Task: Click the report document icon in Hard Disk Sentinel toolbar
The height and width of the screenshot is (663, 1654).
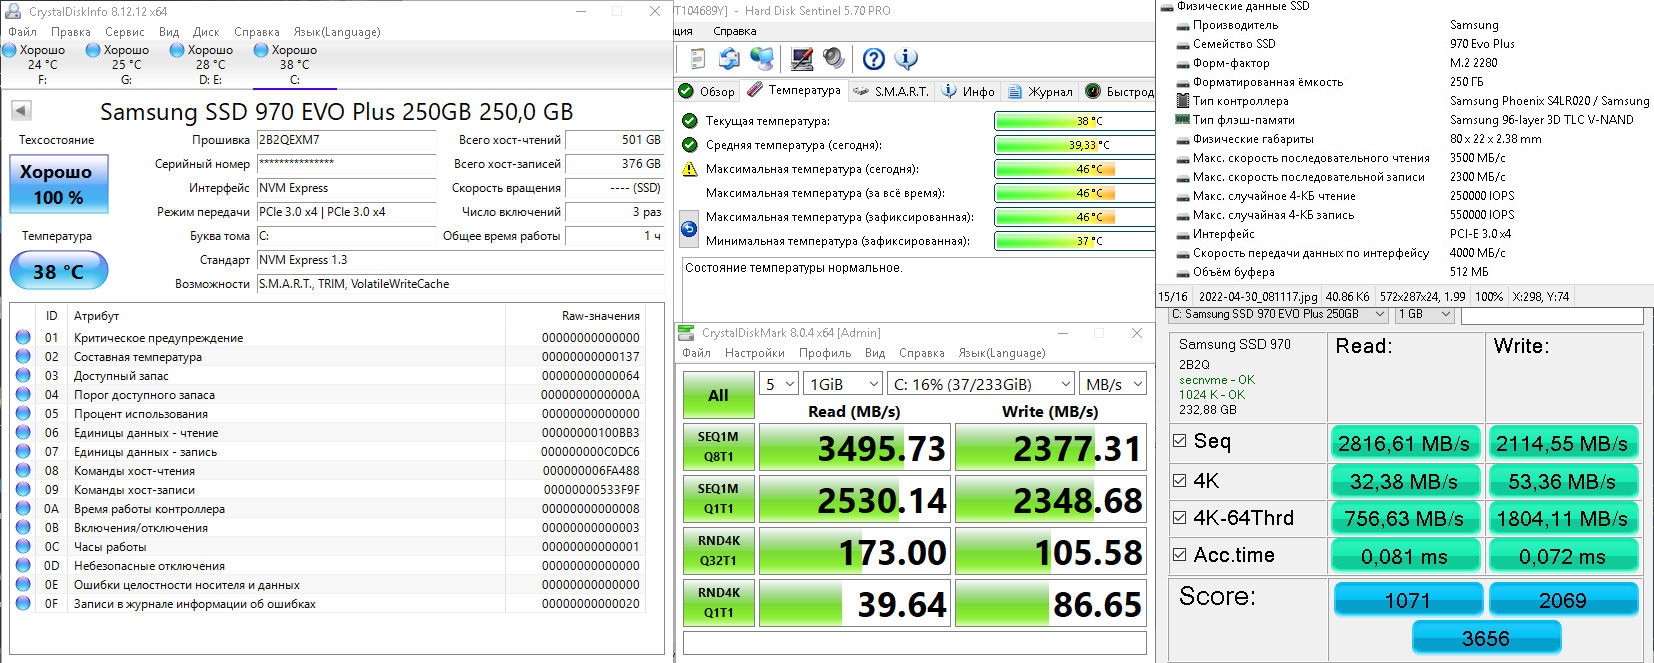Action: [x=698, y=59]
